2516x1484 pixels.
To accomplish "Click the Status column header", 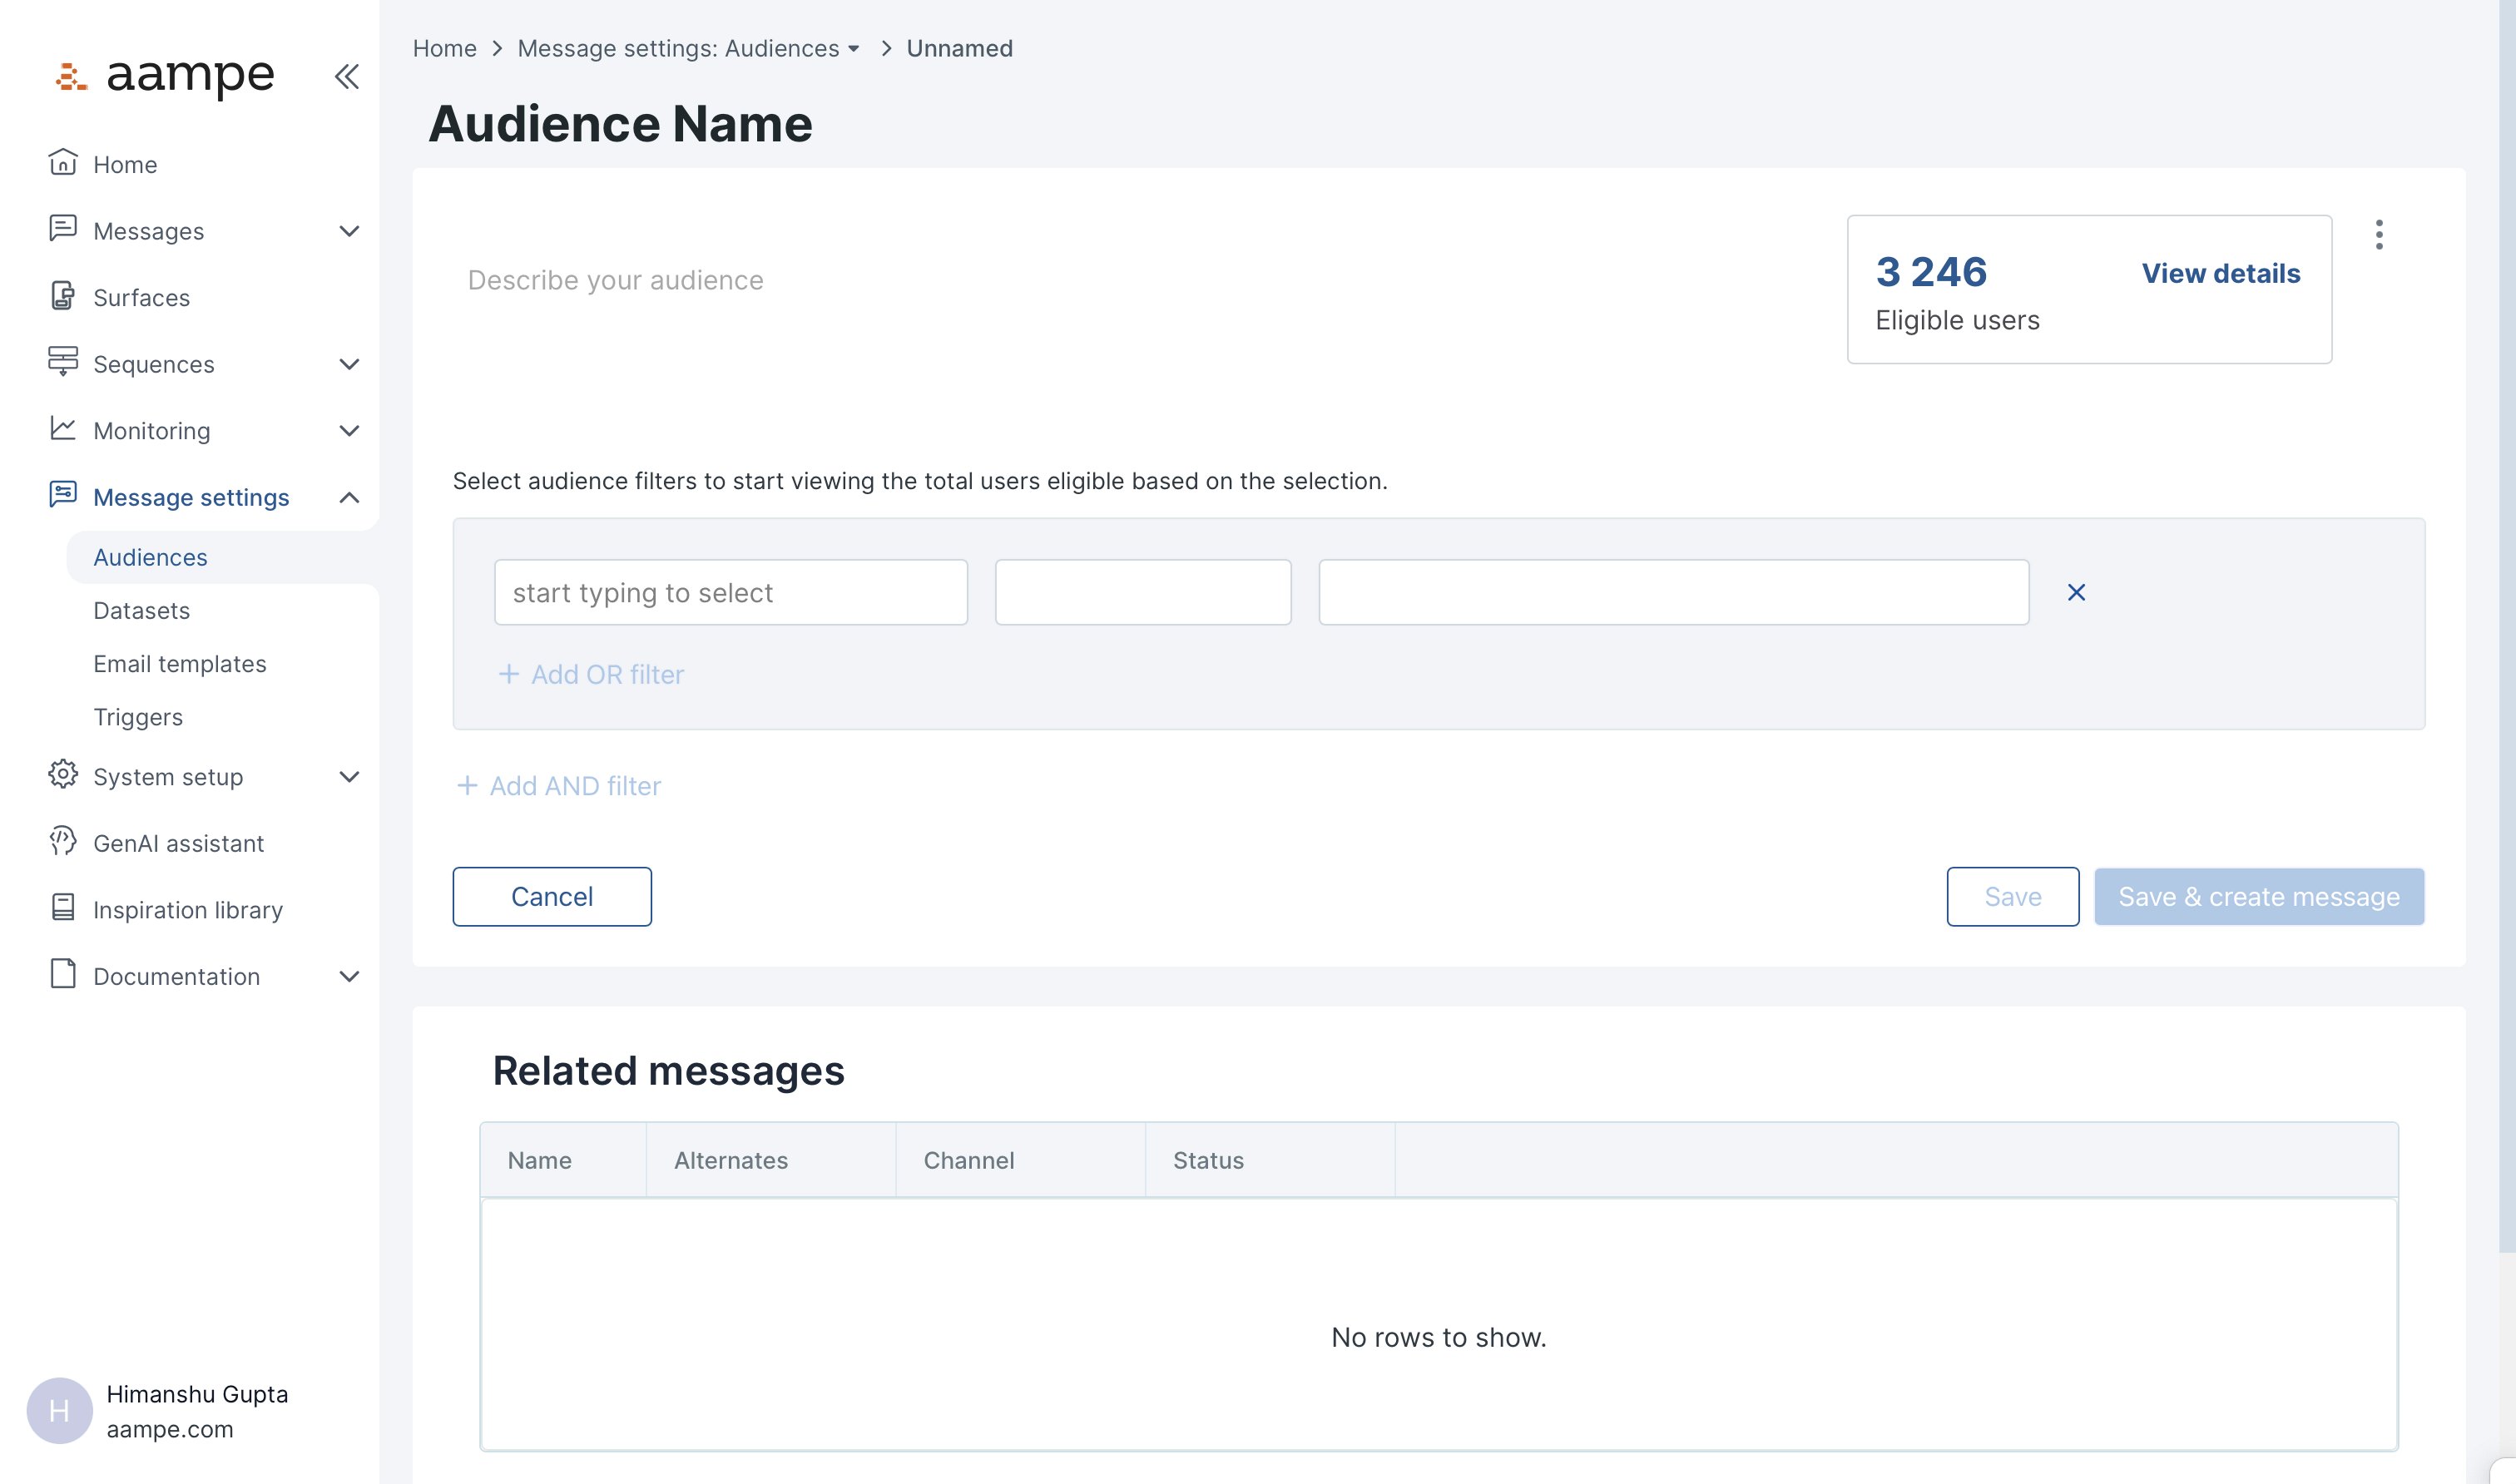I will [x=1270, y=1161].
